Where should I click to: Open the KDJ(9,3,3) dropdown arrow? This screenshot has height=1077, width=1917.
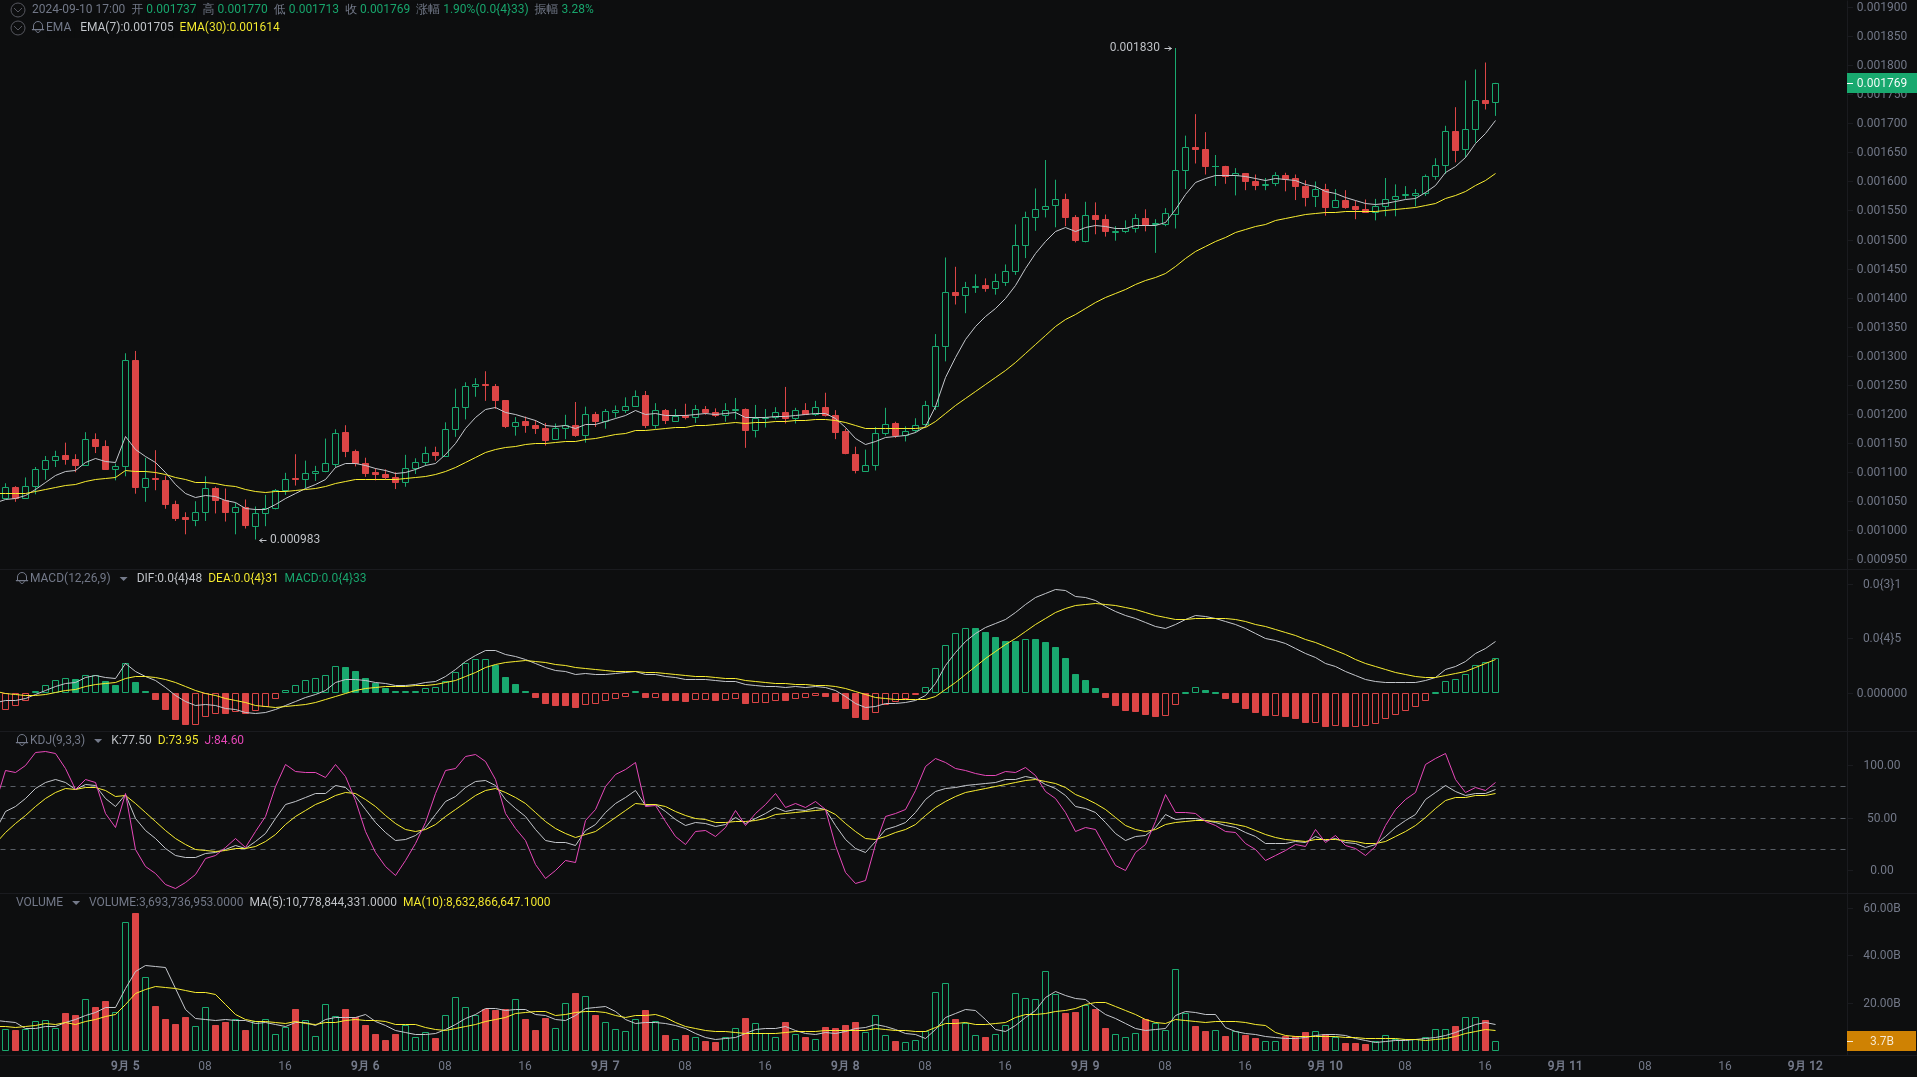point(97,740)
